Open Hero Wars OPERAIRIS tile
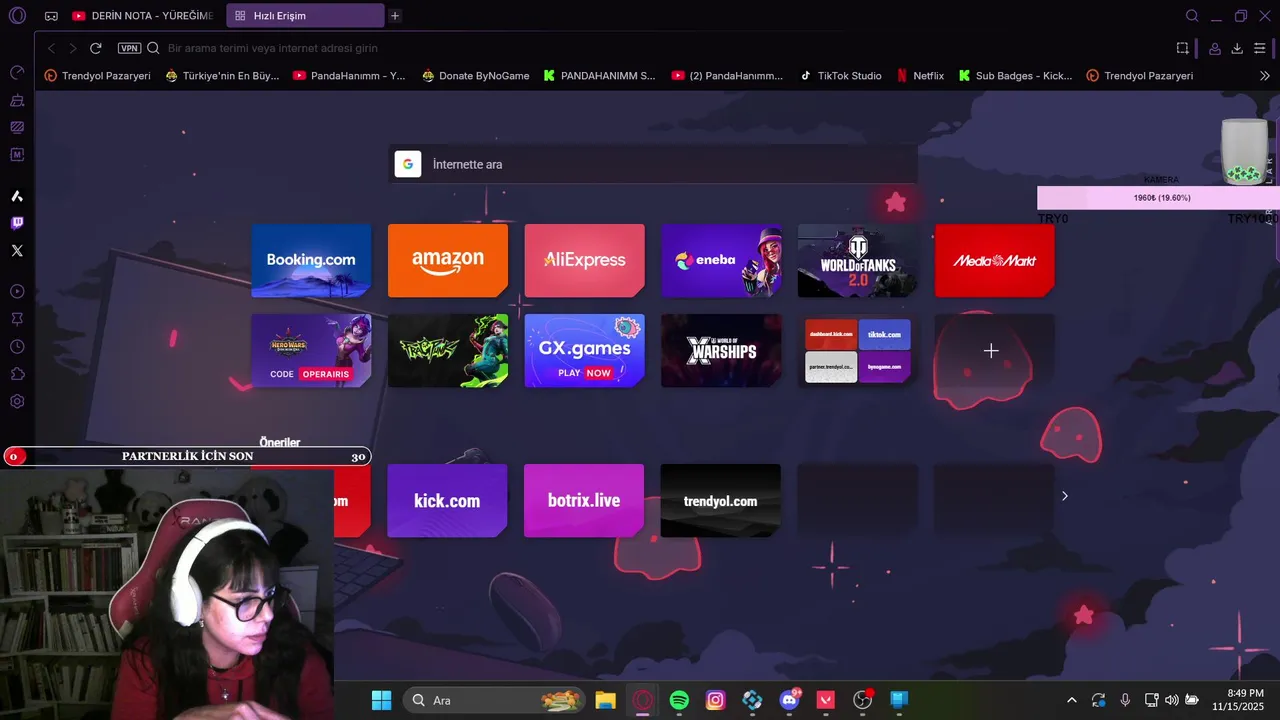The width and height of the screenshot is (1280, 720). (x=311, y=350)
